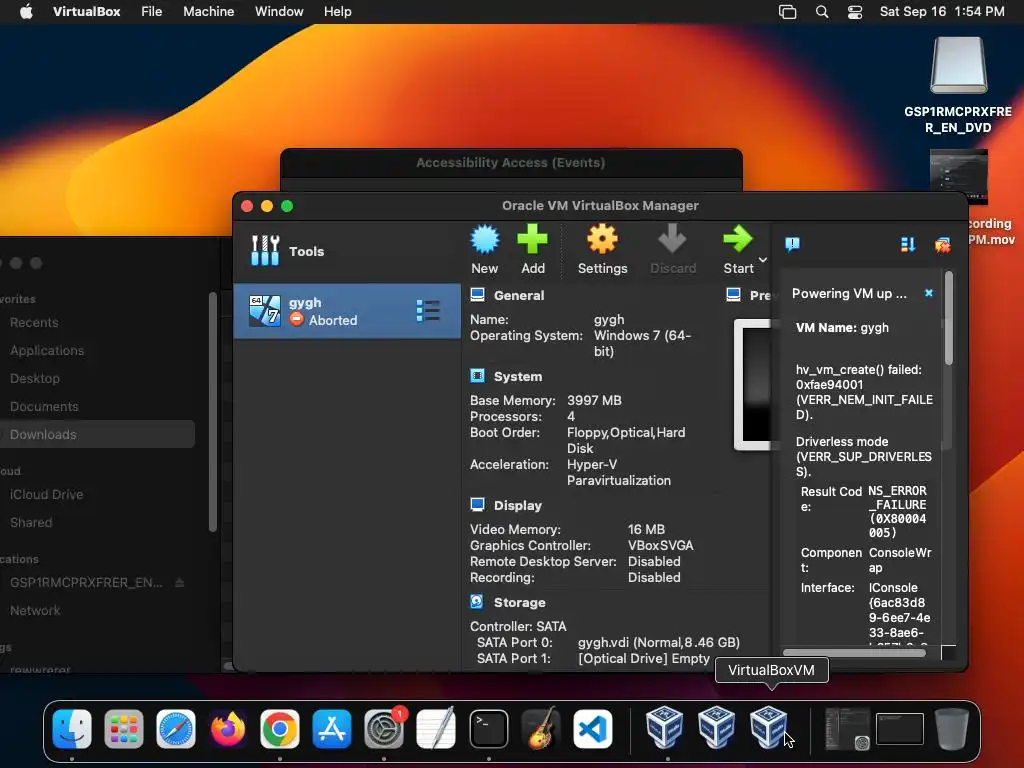The width and height of the screenshot is (1024, 768).
Task: Select Recents in the Finder sidebar
Action: coord(34,322)
